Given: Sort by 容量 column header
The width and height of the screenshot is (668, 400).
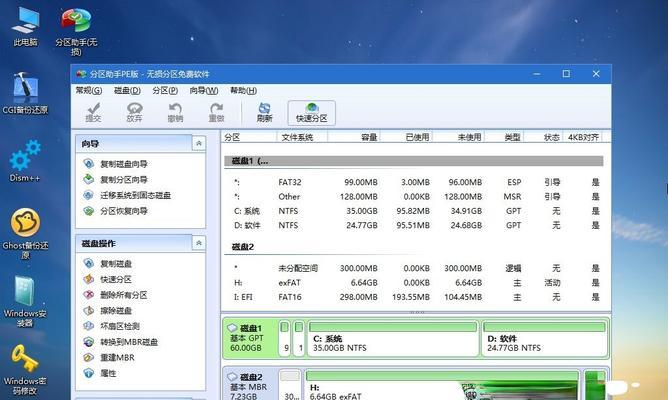Looking at the screenshot, I should coord(354,137).
